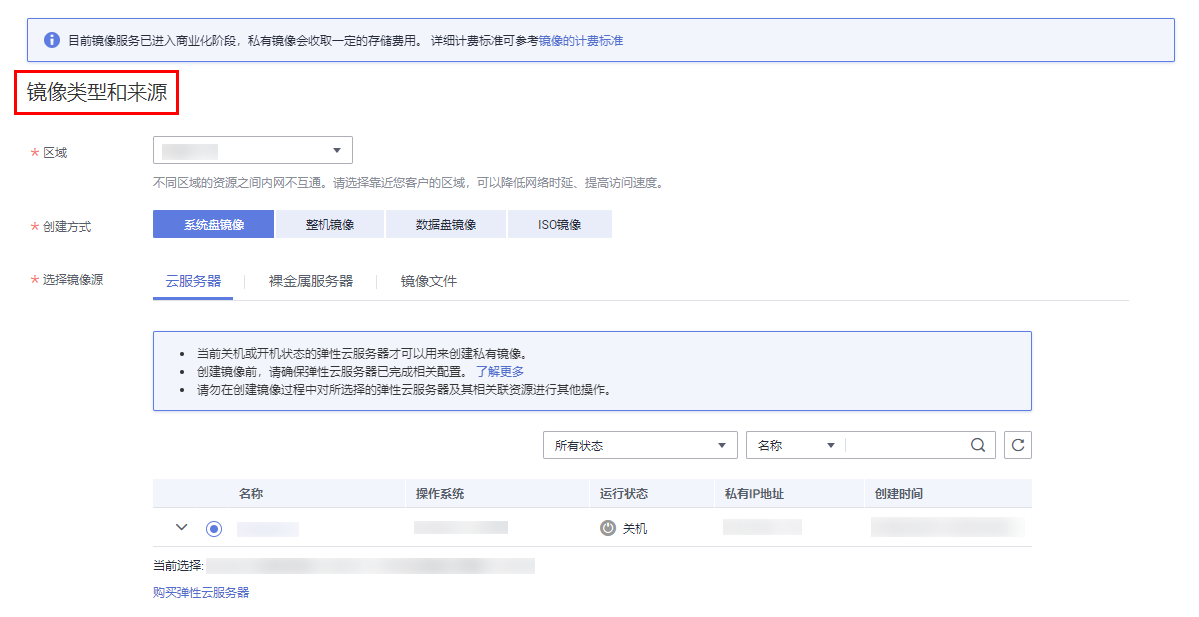Open the 区域 region dropdown
Screen dimensions: 1199x617
pos(252,151)
